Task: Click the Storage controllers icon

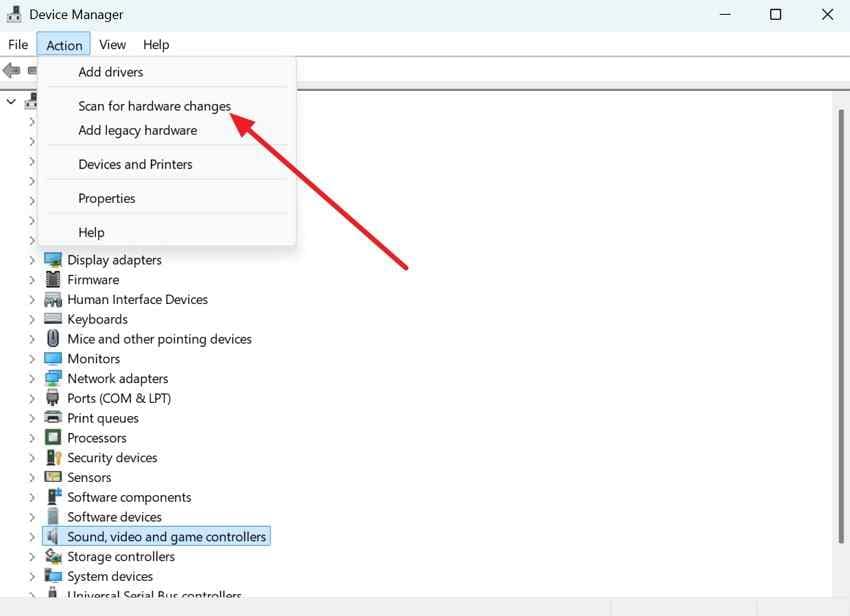Action: click(53, 556)
